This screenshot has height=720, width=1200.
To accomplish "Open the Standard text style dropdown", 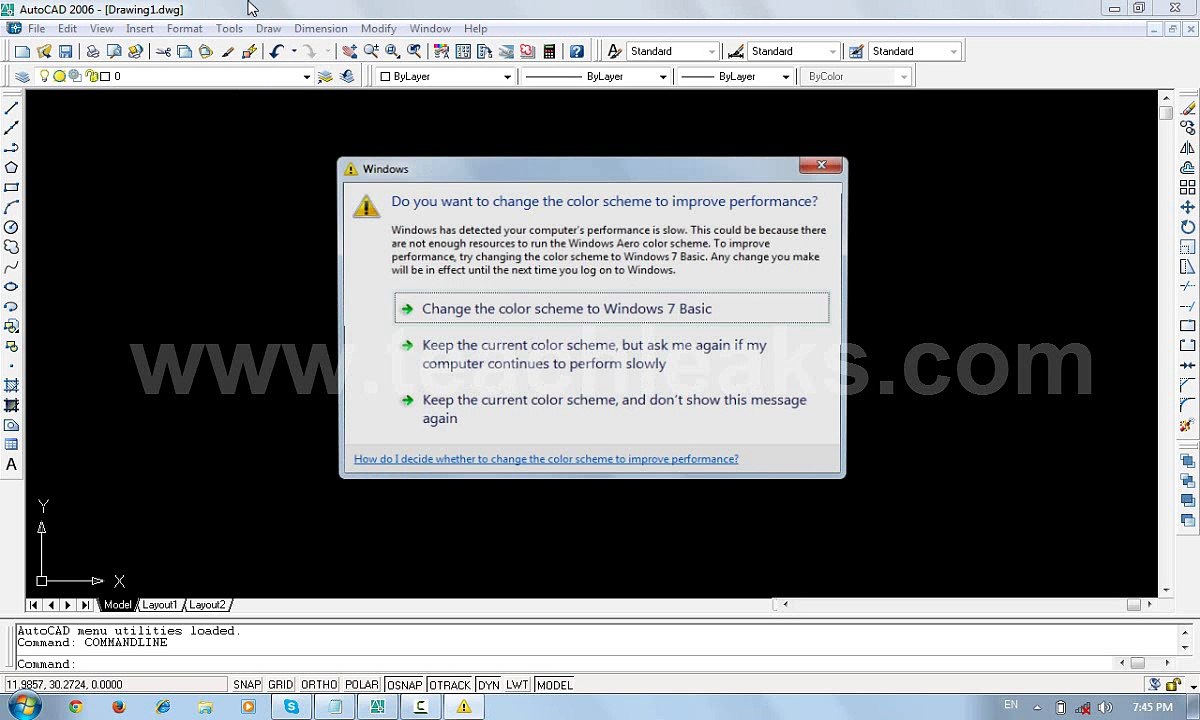I will 712,51.
